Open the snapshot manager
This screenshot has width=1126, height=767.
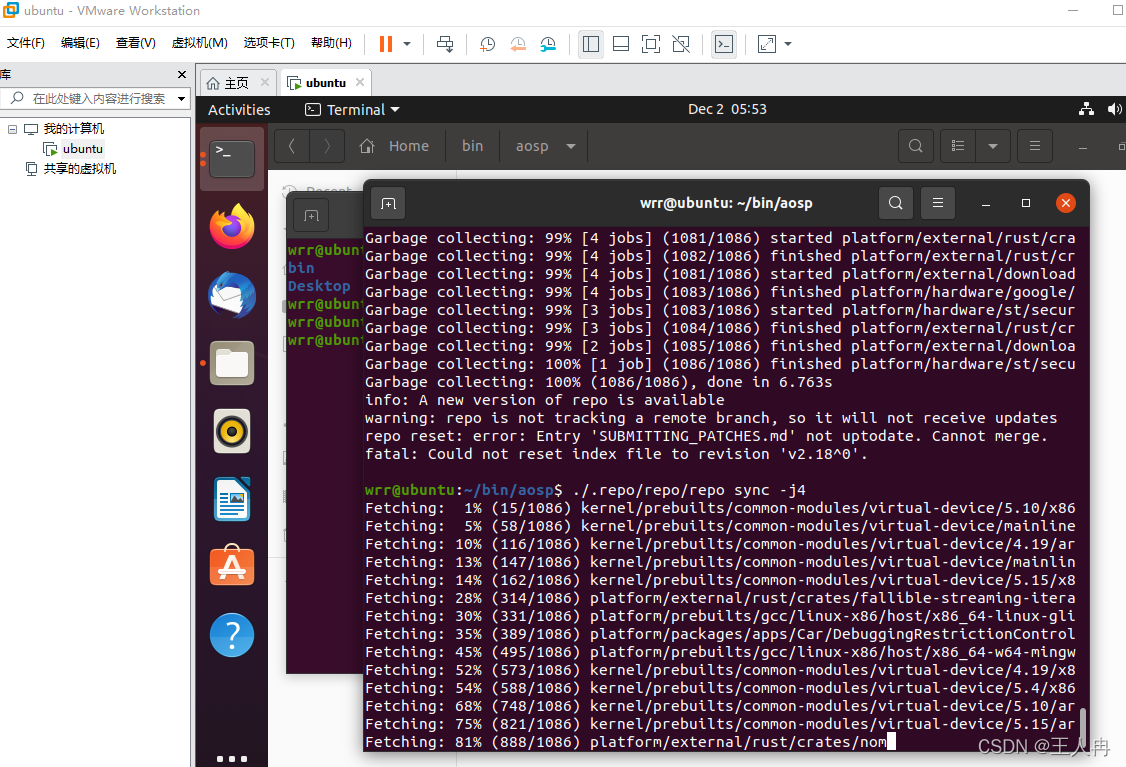(x=548, y=44)
